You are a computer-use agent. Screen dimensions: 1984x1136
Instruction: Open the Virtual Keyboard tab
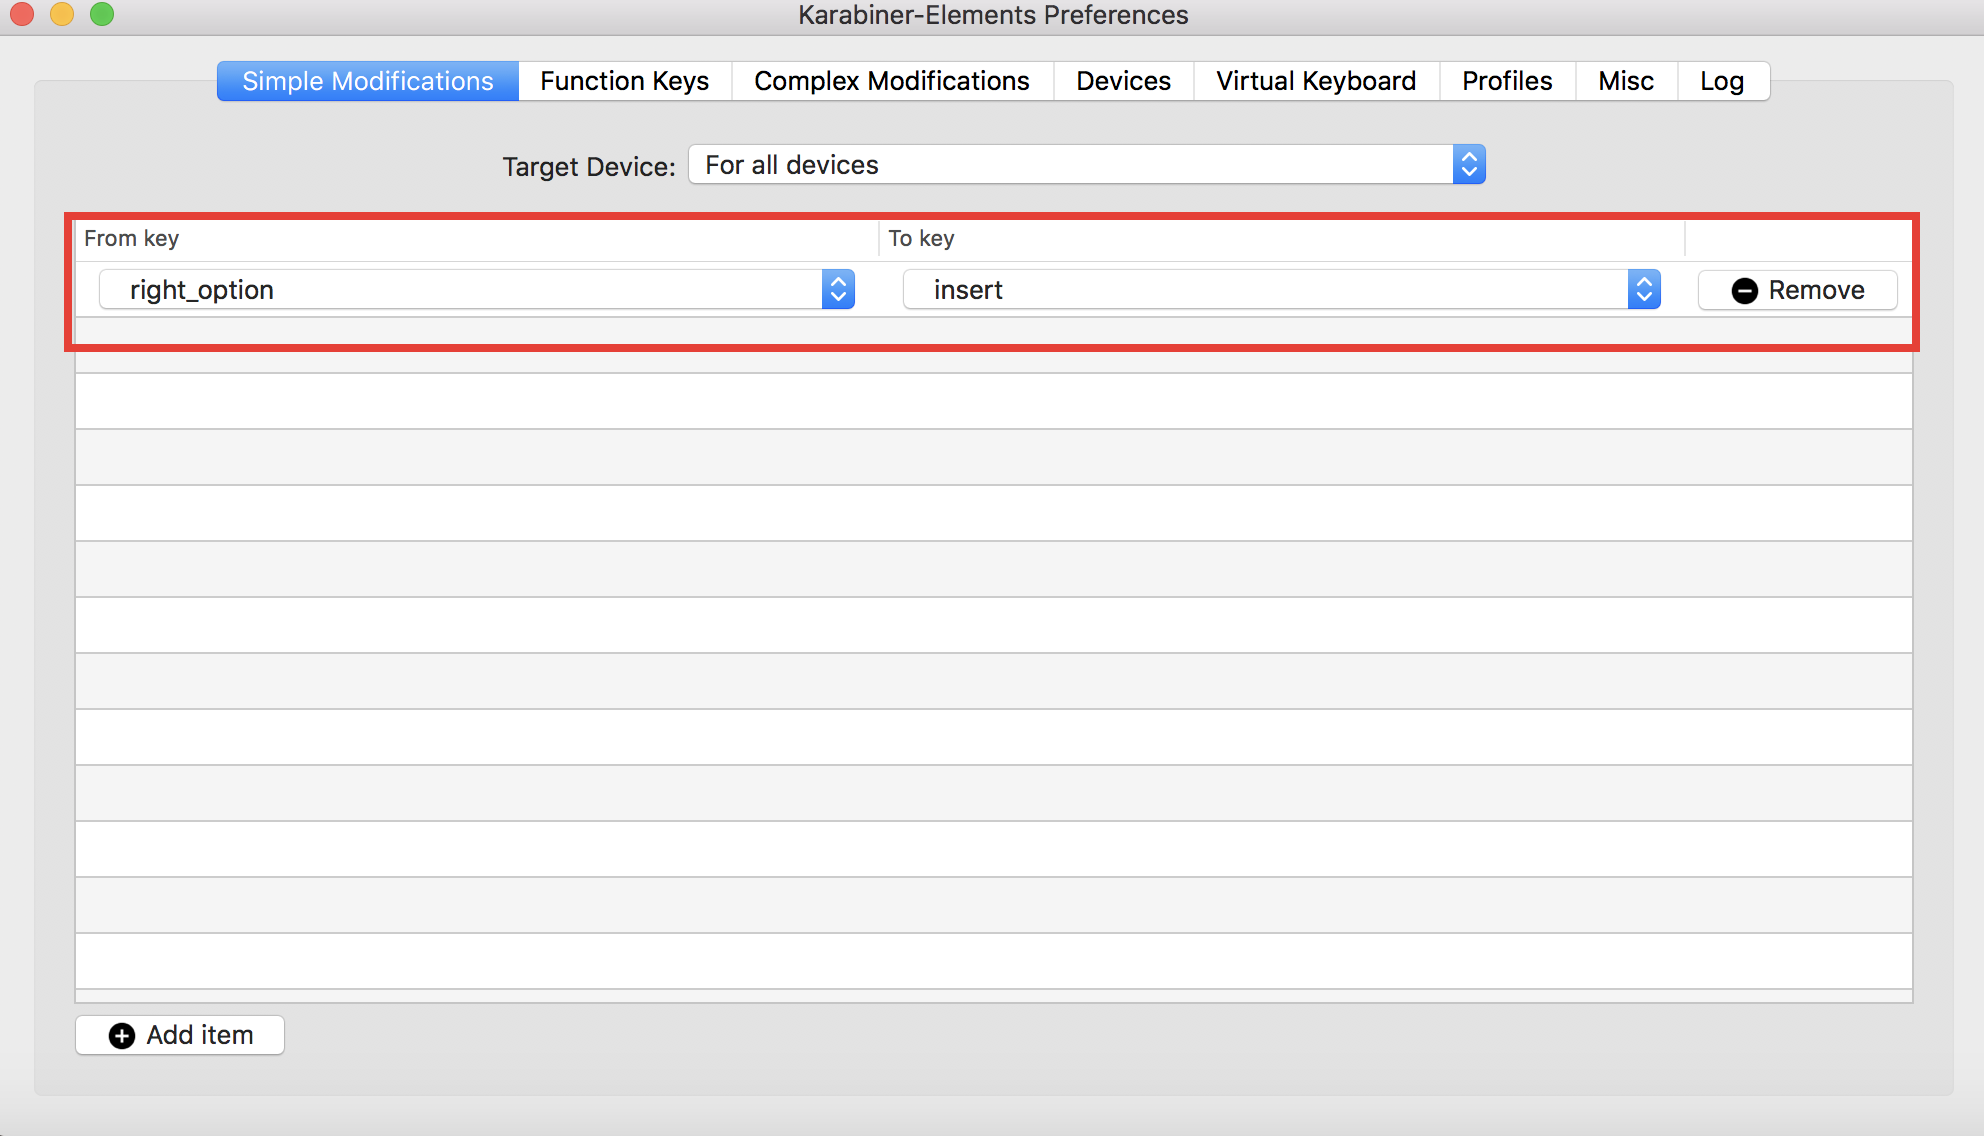(1316, 81)
